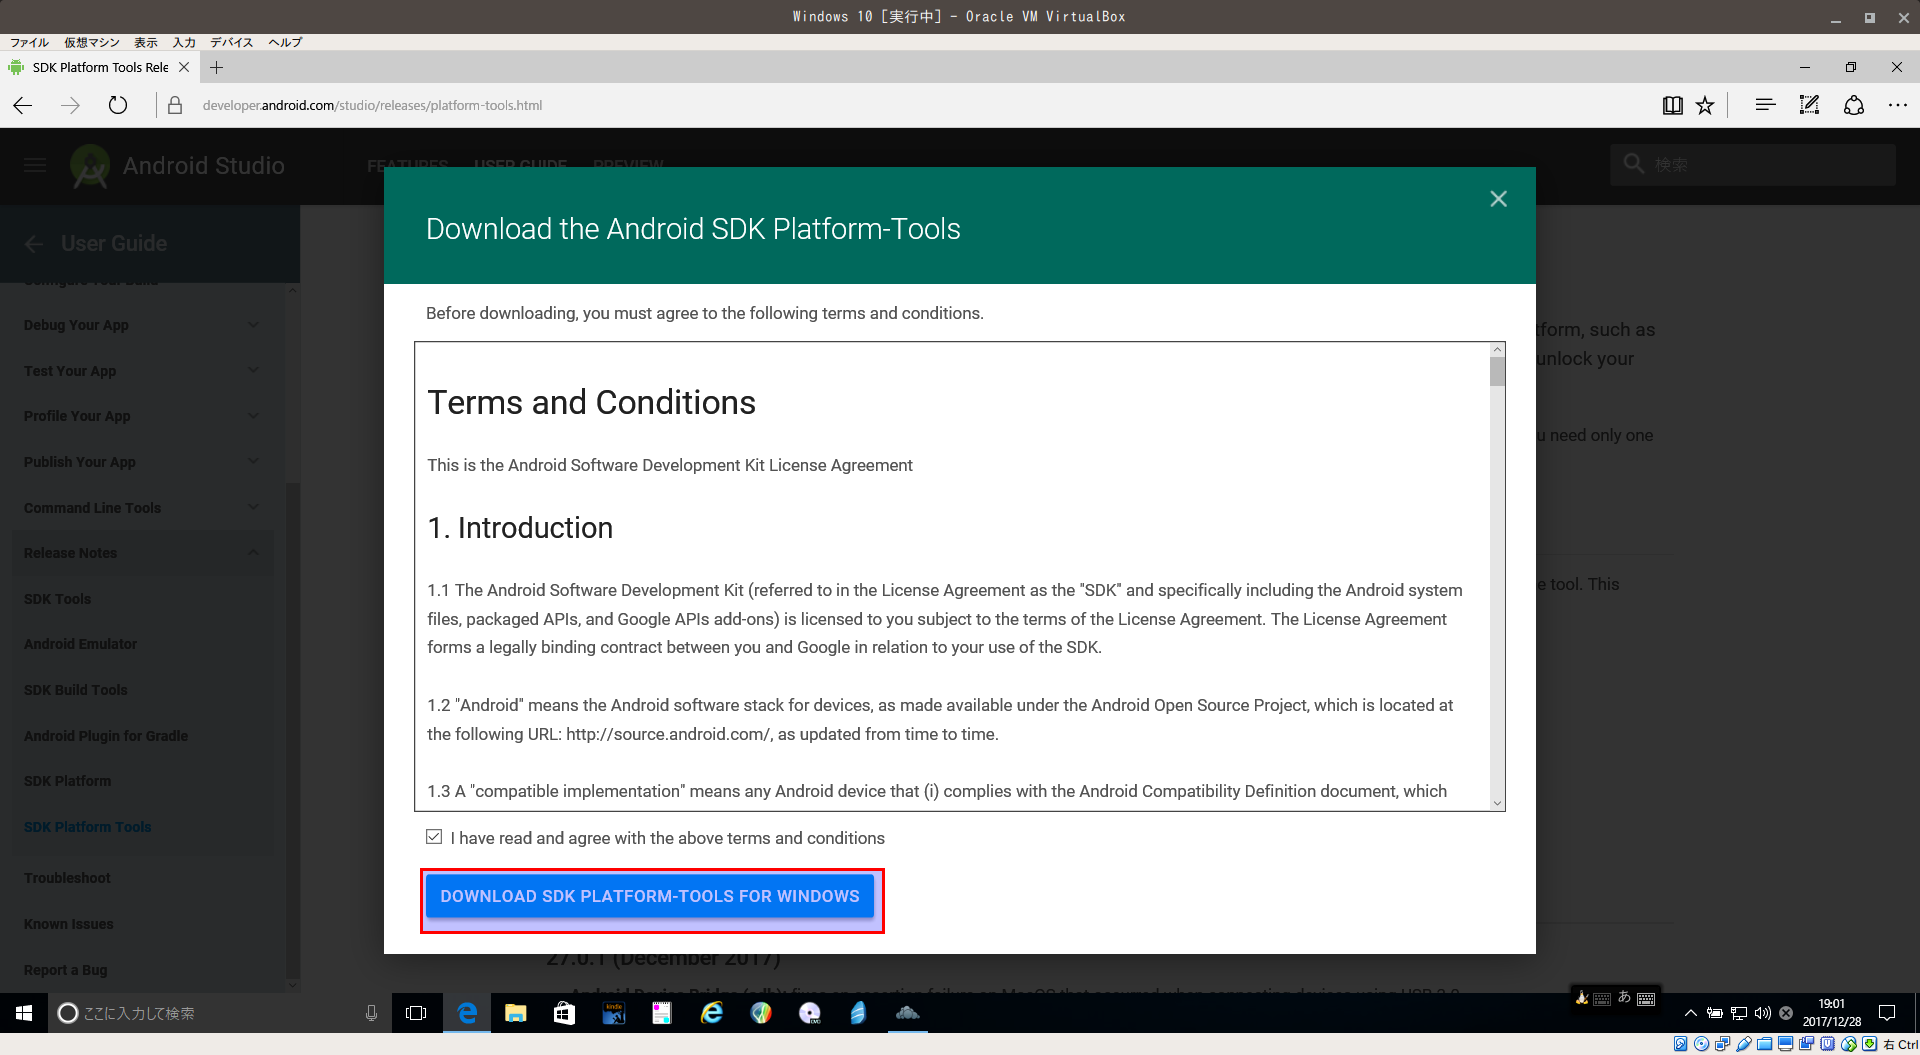This screenshot has width=1920, height=1055.
Task: Open Task View
Action: point(416,1013)
